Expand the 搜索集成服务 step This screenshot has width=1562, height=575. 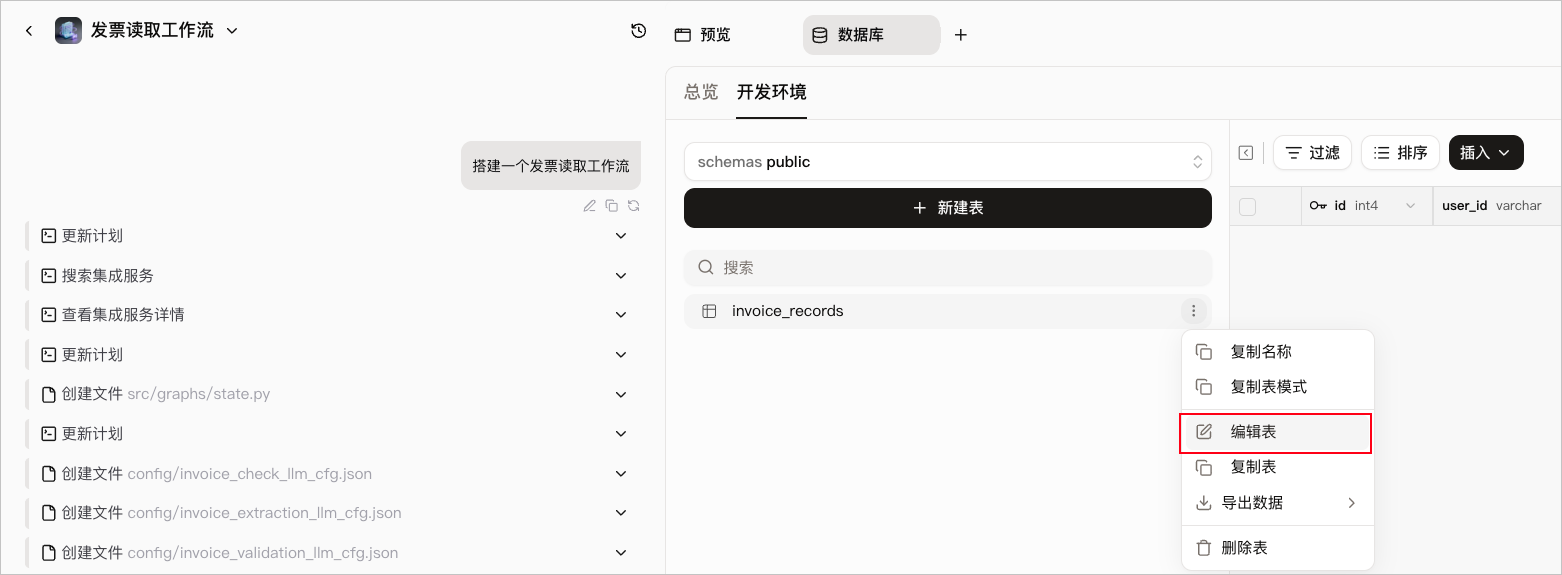tap(621, 275)
